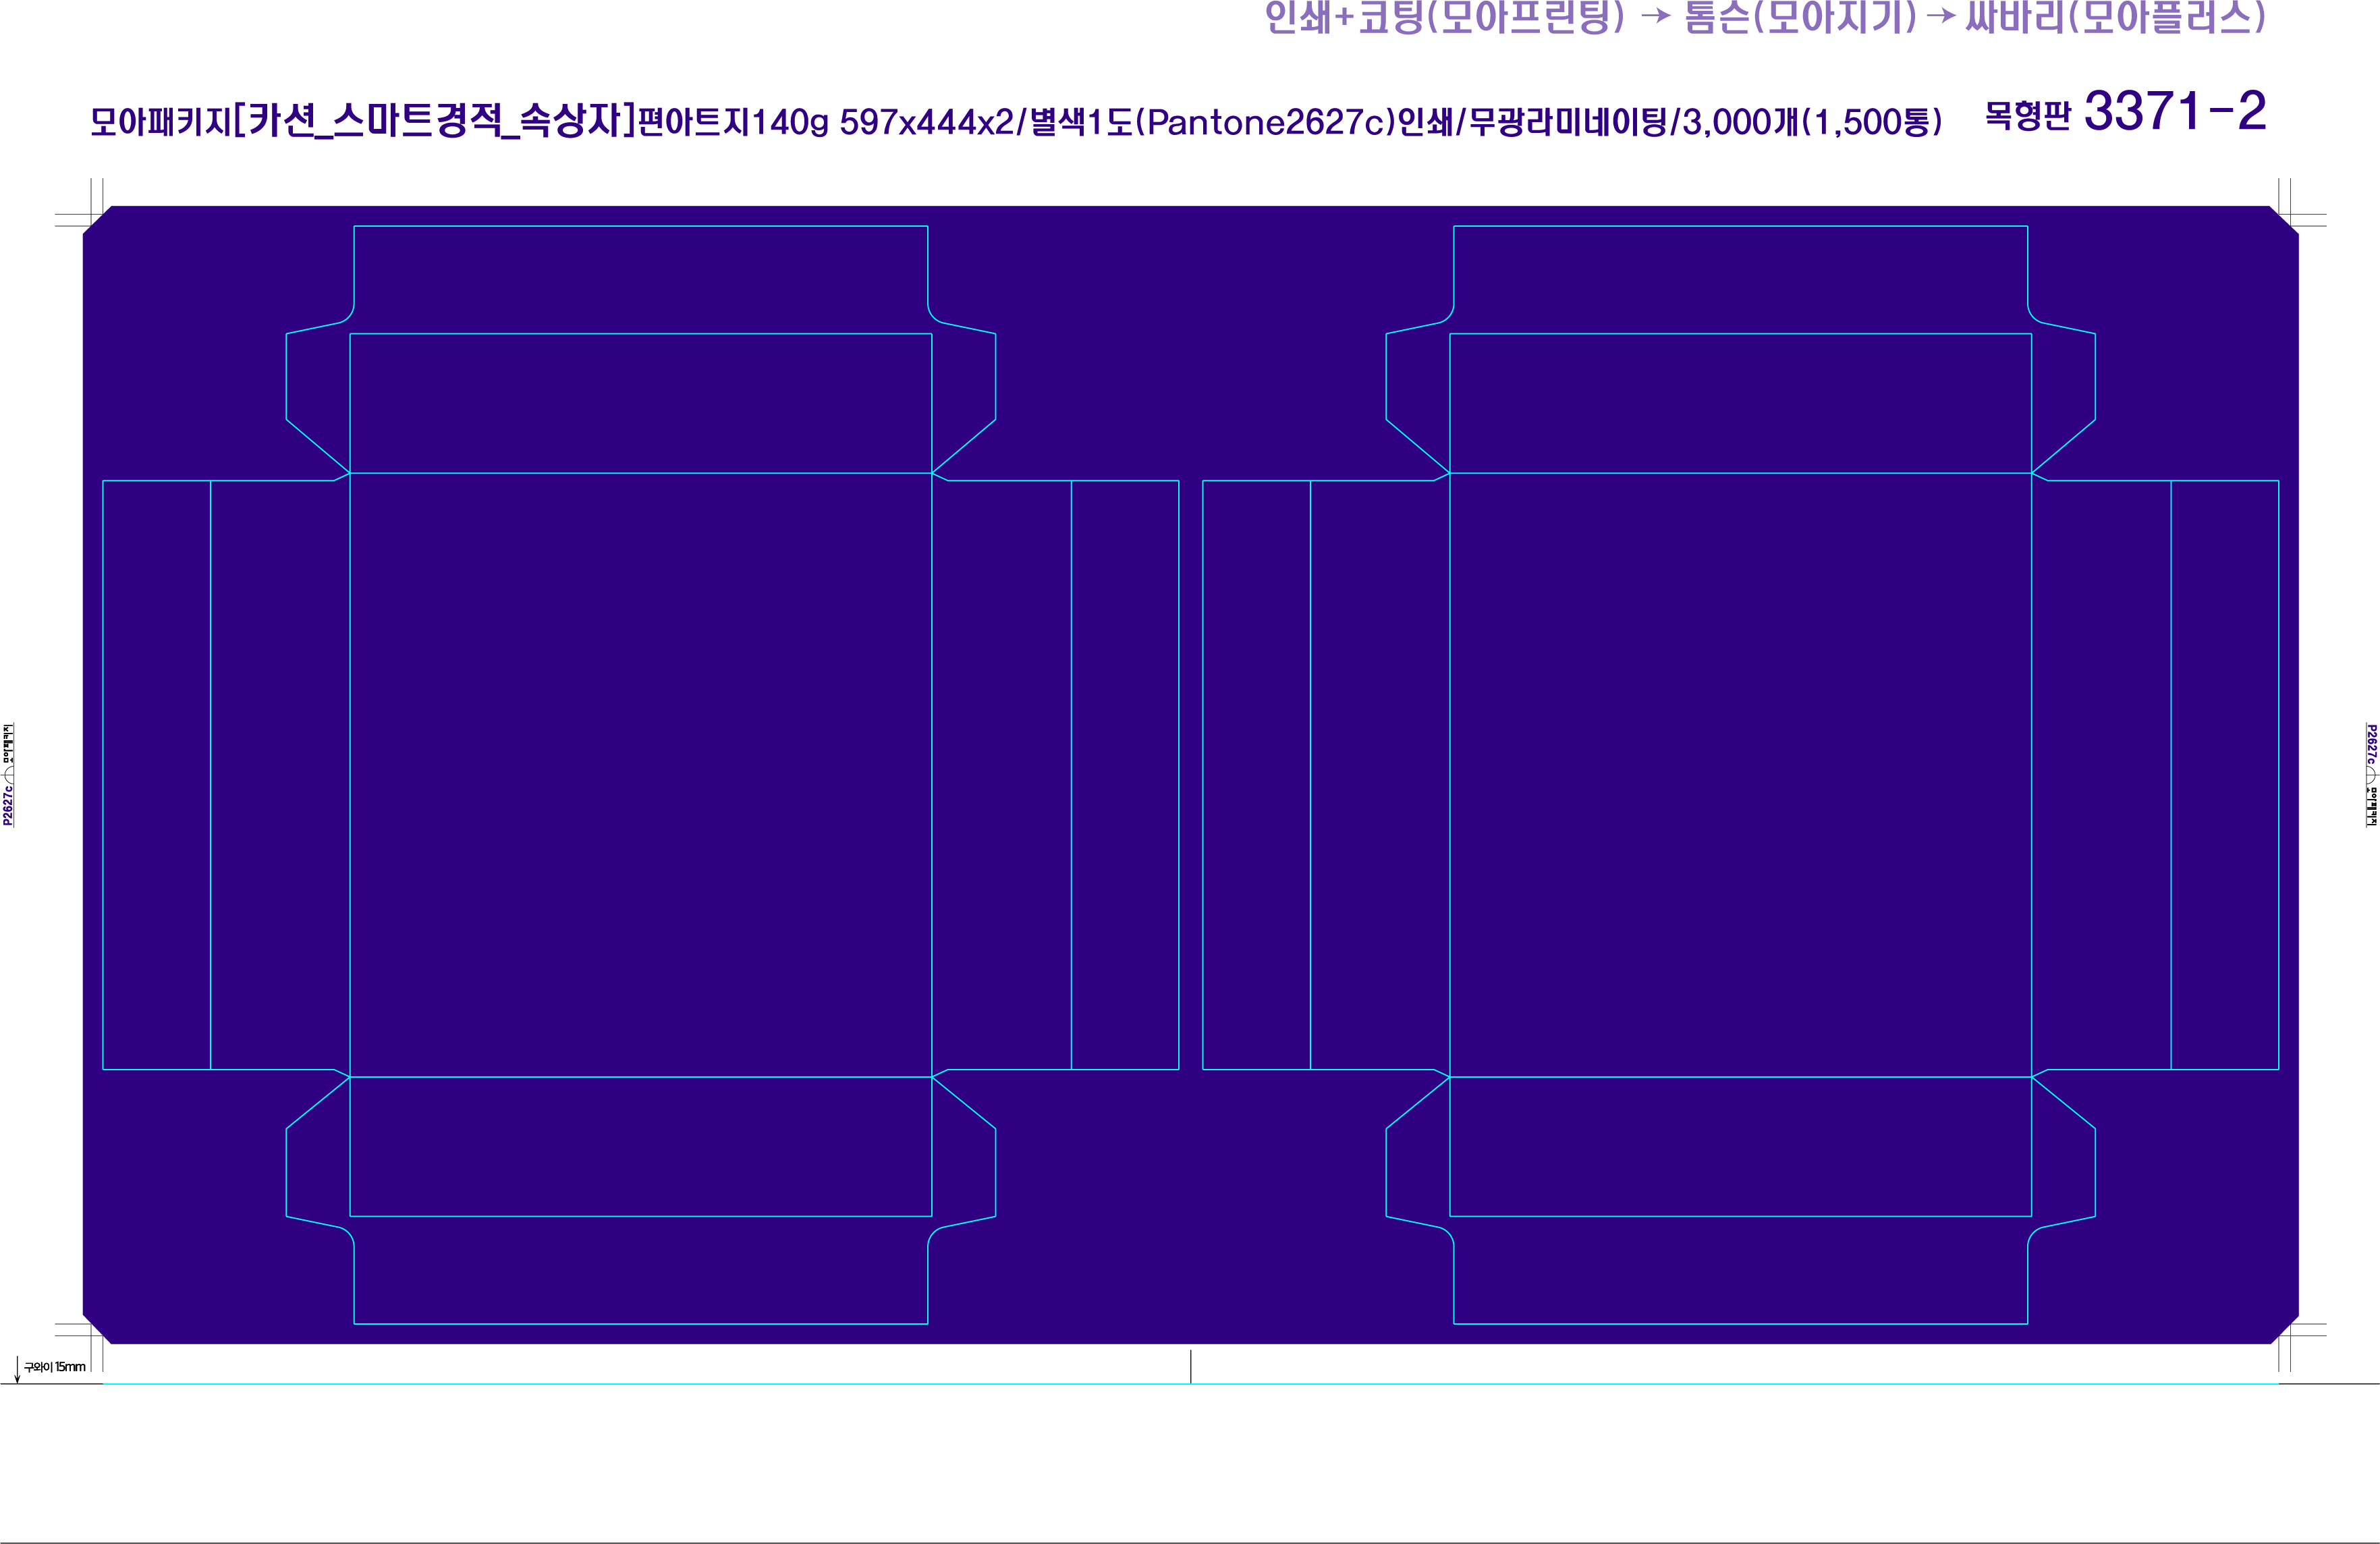Click the left box's large center panel
This screenshot has height=1544, width=2380.
click(640, 775)
